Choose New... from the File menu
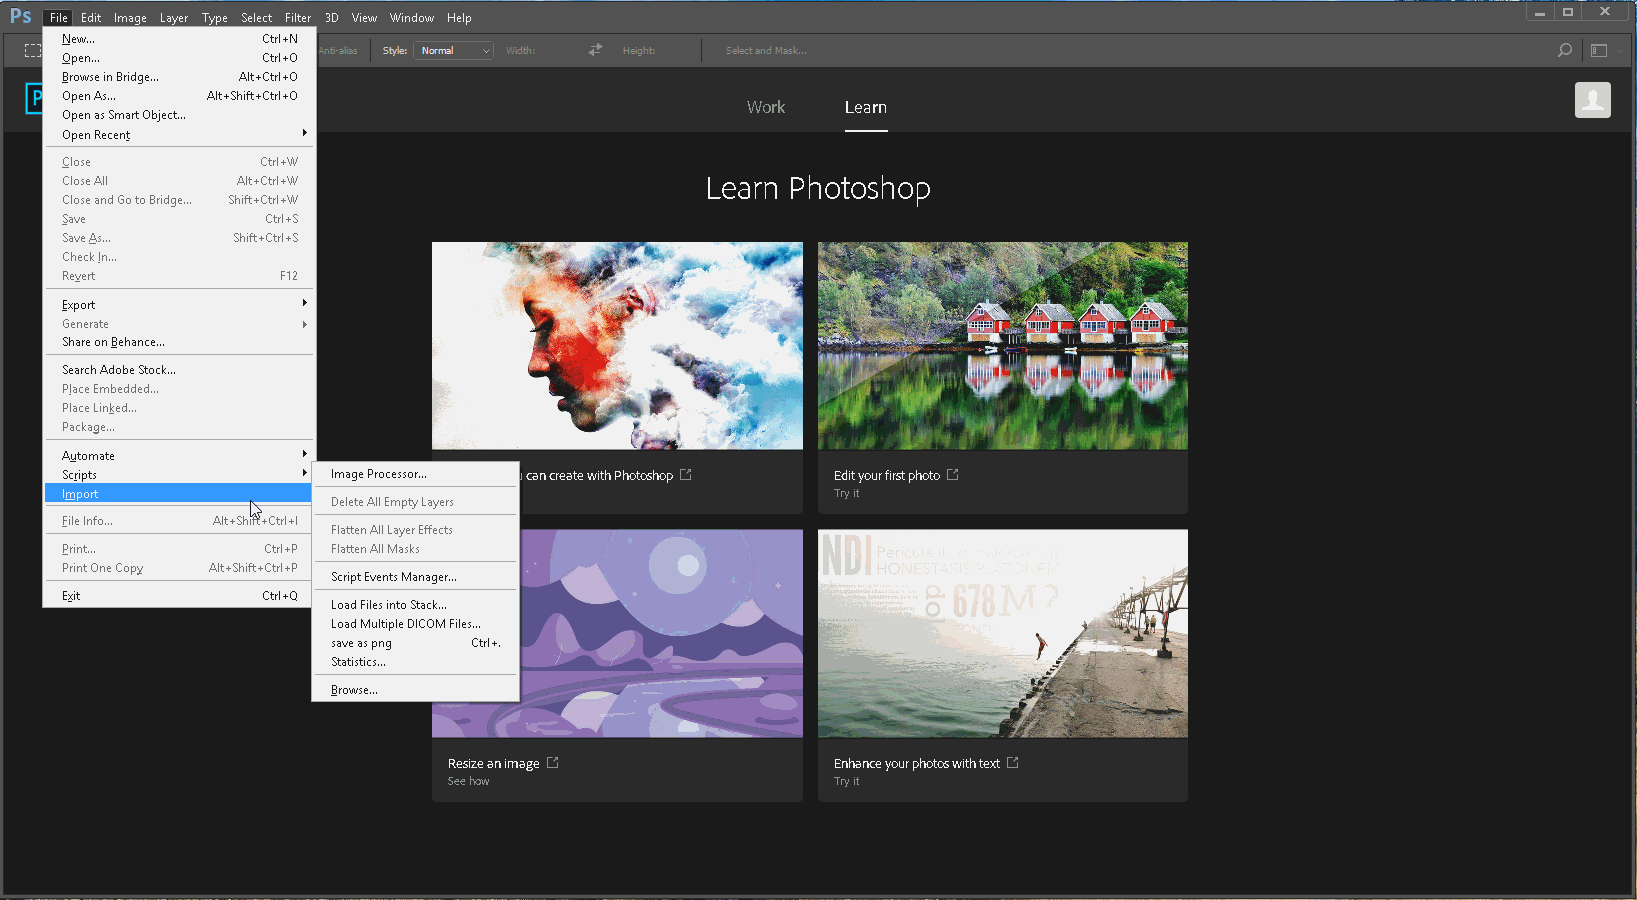The image size is (1637, 900). pyautogui.click(x=179, y=38)
